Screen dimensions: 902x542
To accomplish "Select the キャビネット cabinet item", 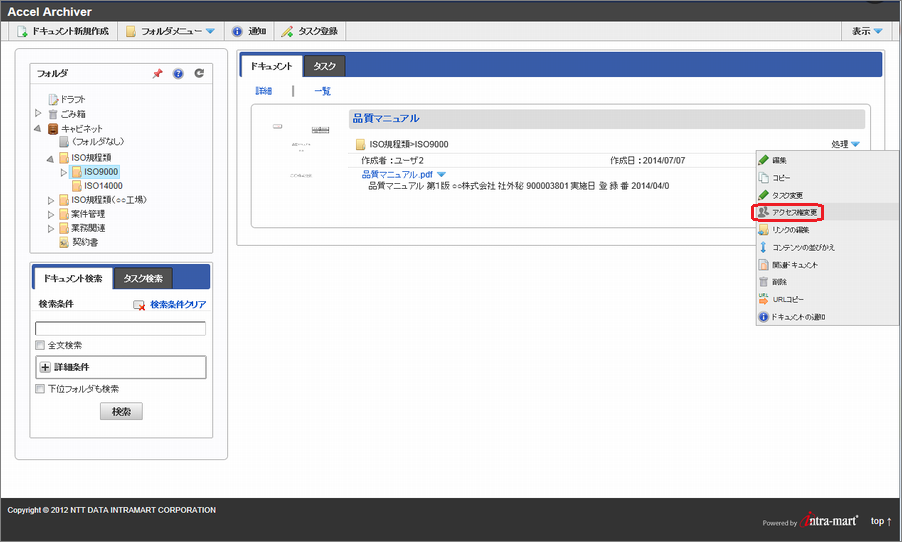I will (x=75, y=129).
